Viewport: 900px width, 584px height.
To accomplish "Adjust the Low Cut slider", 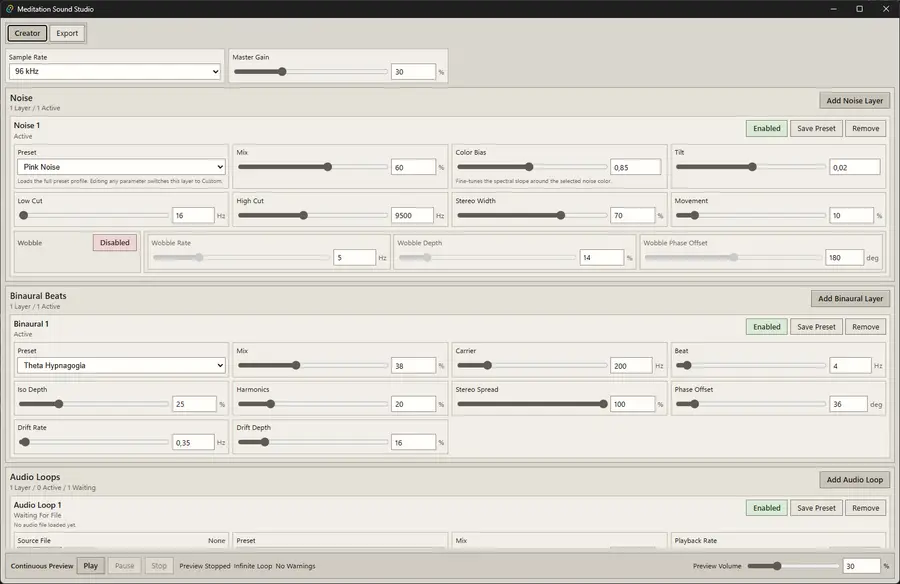I will pyautogui.click(x=94, y=215).
